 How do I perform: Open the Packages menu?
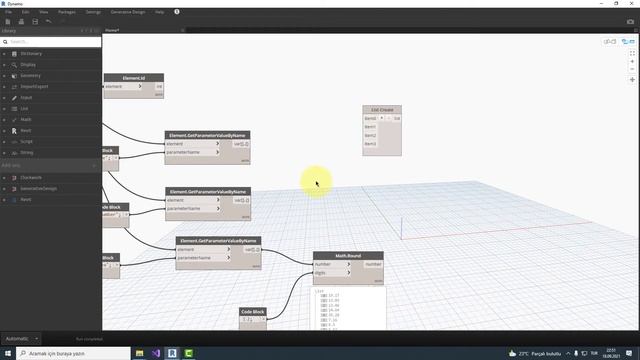67,12
